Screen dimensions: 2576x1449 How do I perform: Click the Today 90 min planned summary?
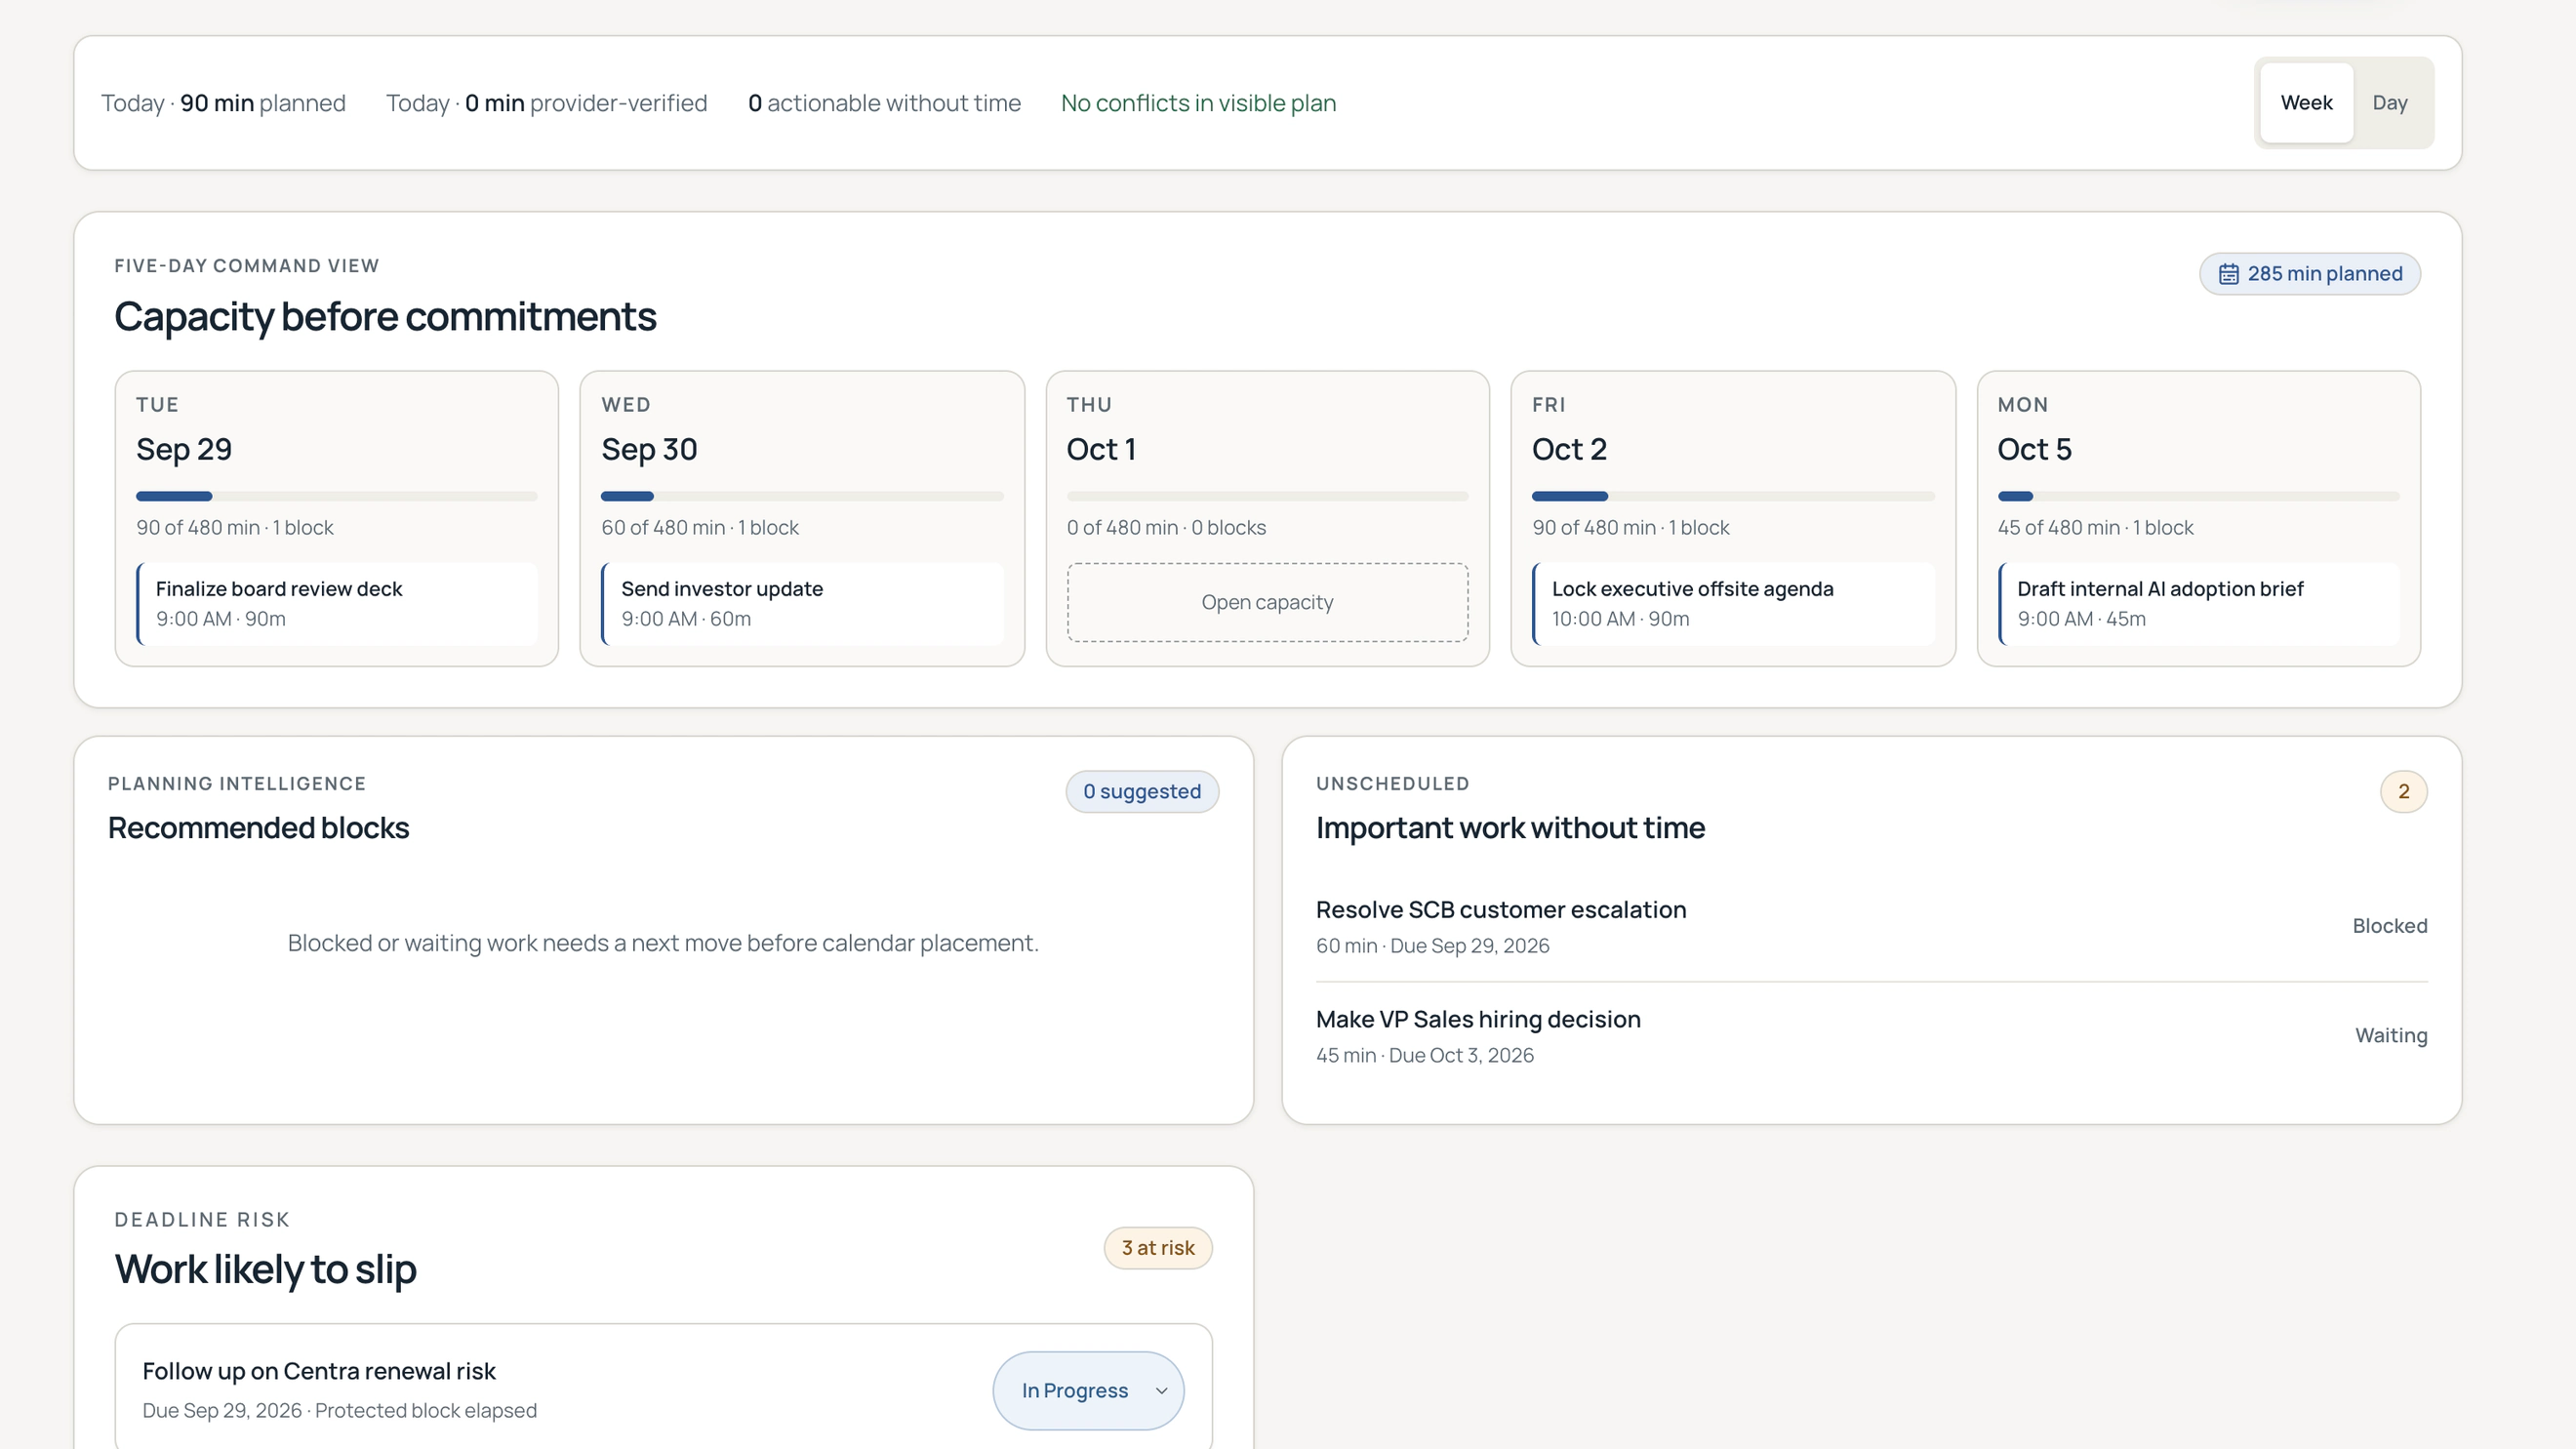point(223,103)
